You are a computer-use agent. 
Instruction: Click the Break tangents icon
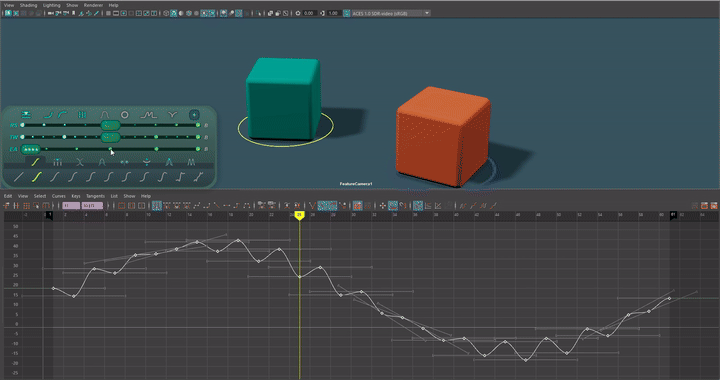pos(287,206)
